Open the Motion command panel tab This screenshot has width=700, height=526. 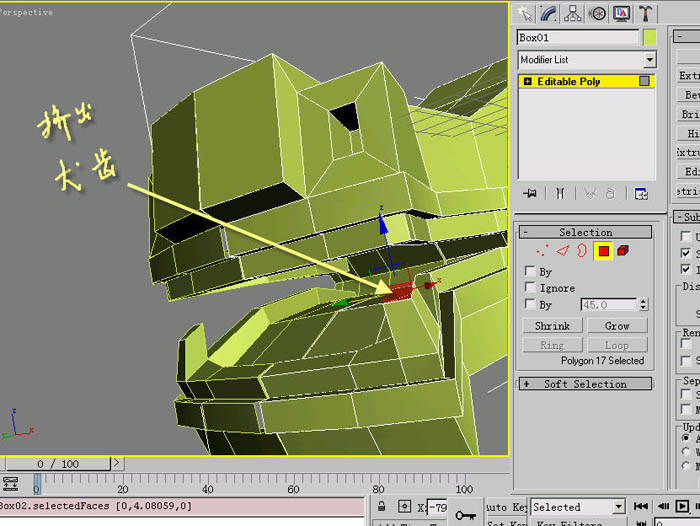[x=597, y=13]
